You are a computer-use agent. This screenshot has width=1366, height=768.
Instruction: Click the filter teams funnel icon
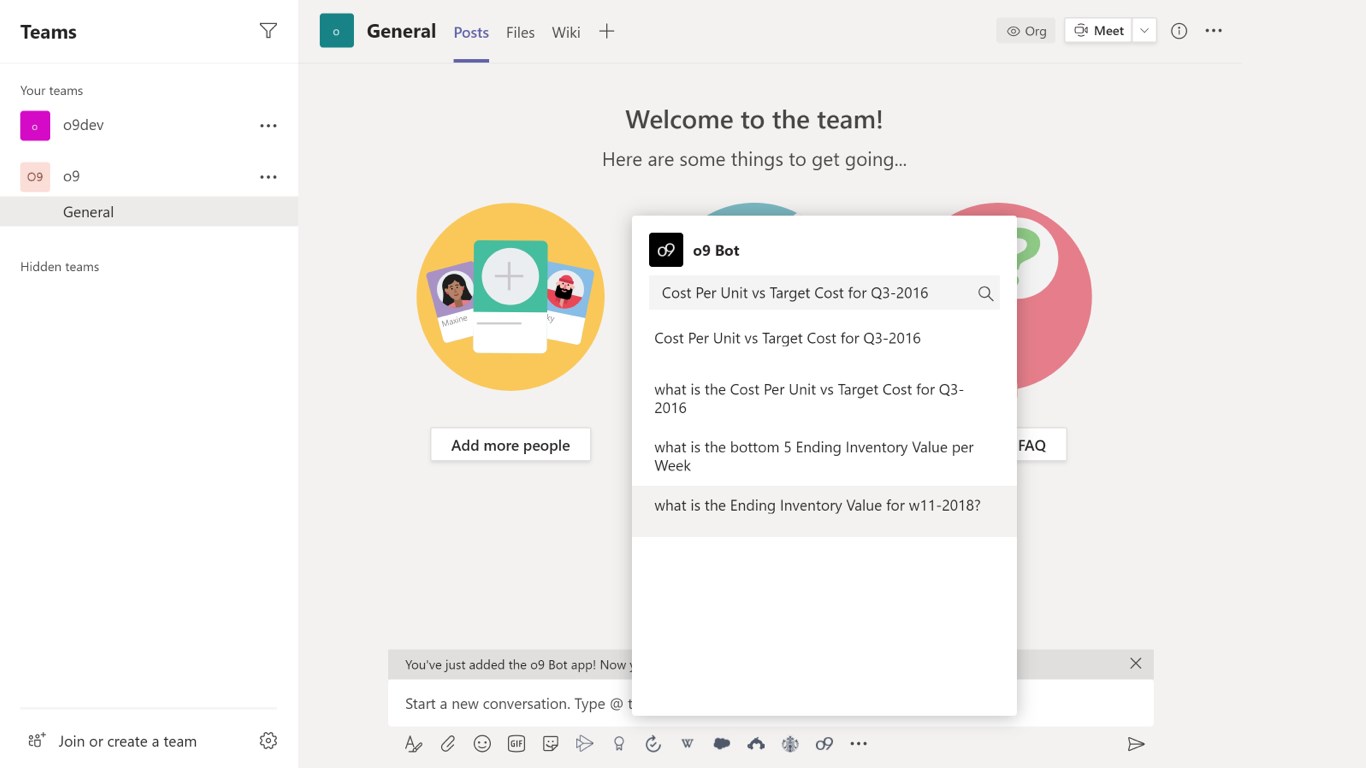pos(268,31)
